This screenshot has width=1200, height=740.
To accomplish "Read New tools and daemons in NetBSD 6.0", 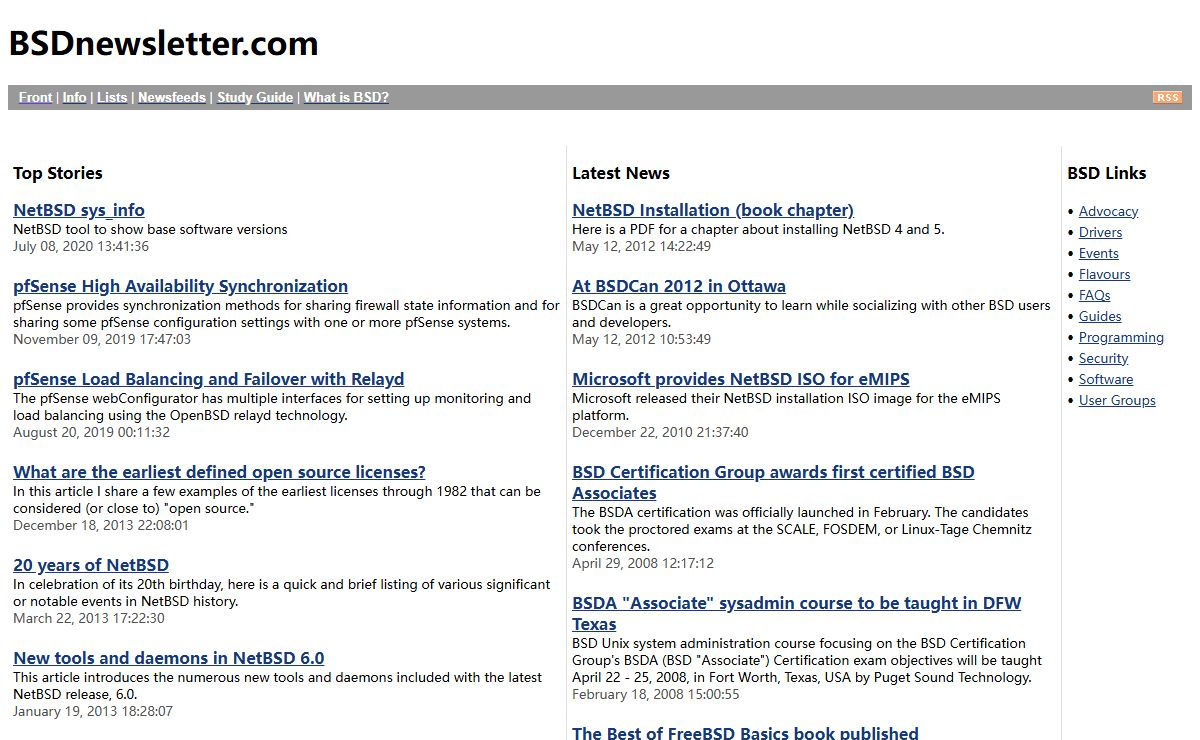I will point(169,658).
